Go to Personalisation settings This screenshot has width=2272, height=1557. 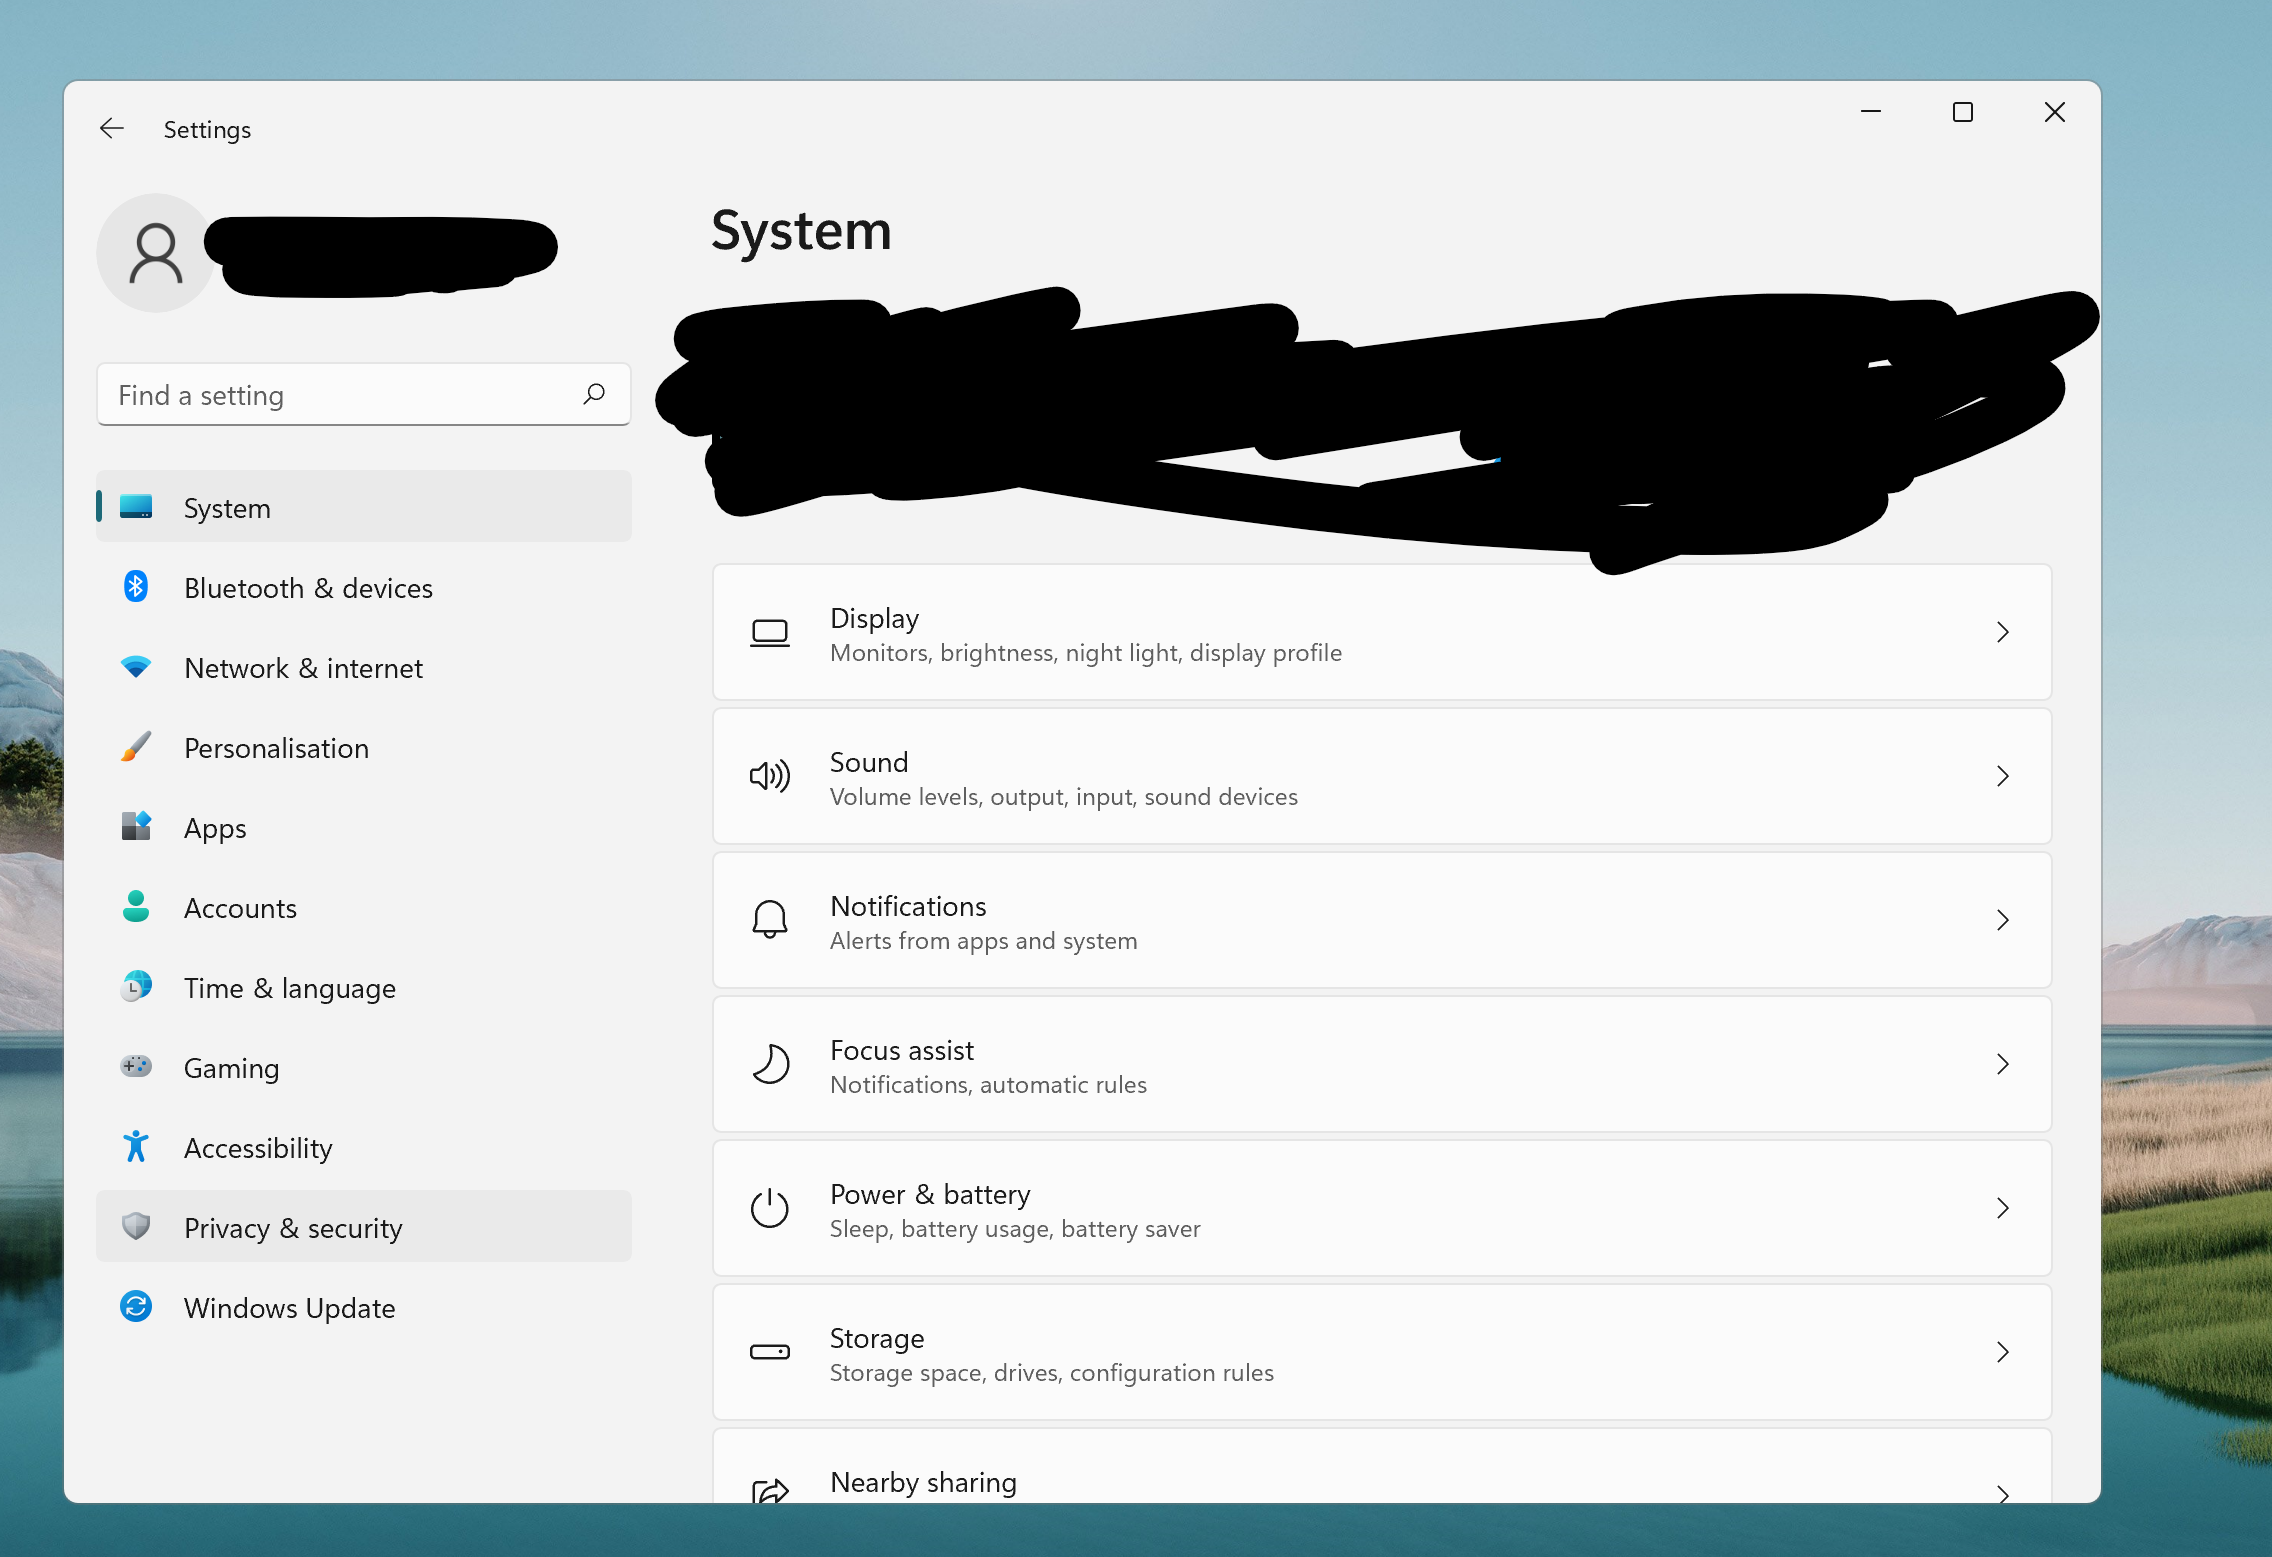(364, 747)
